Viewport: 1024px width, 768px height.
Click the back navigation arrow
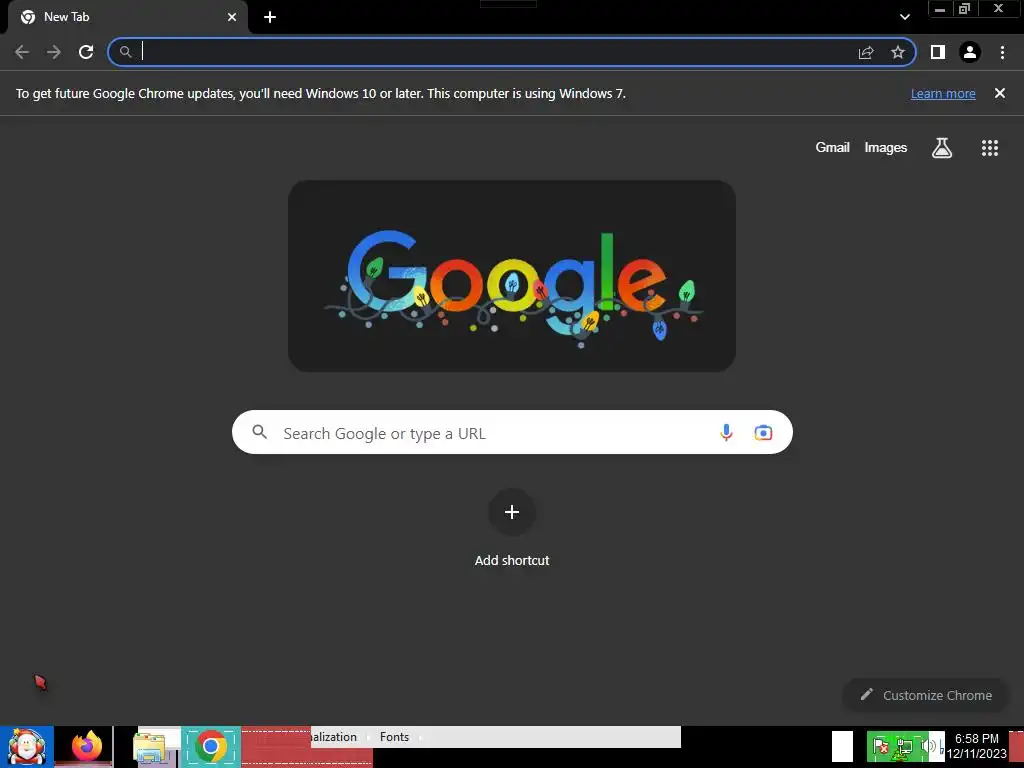[22, 52]
